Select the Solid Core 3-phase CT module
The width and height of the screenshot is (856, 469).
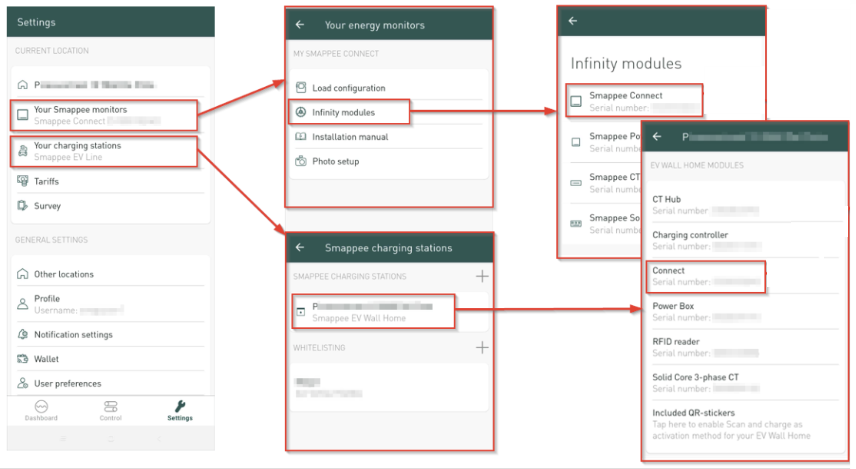click(745, 383)
